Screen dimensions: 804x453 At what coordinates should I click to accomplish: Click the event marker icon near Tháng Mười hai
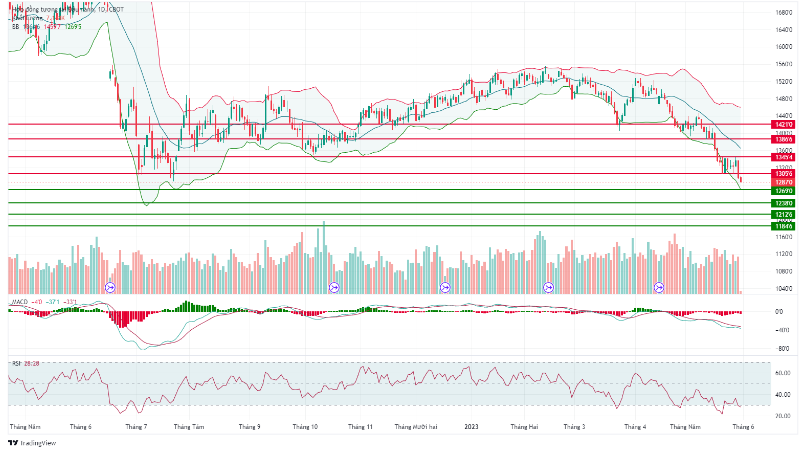pyautogui.click(x=445, y=287)
